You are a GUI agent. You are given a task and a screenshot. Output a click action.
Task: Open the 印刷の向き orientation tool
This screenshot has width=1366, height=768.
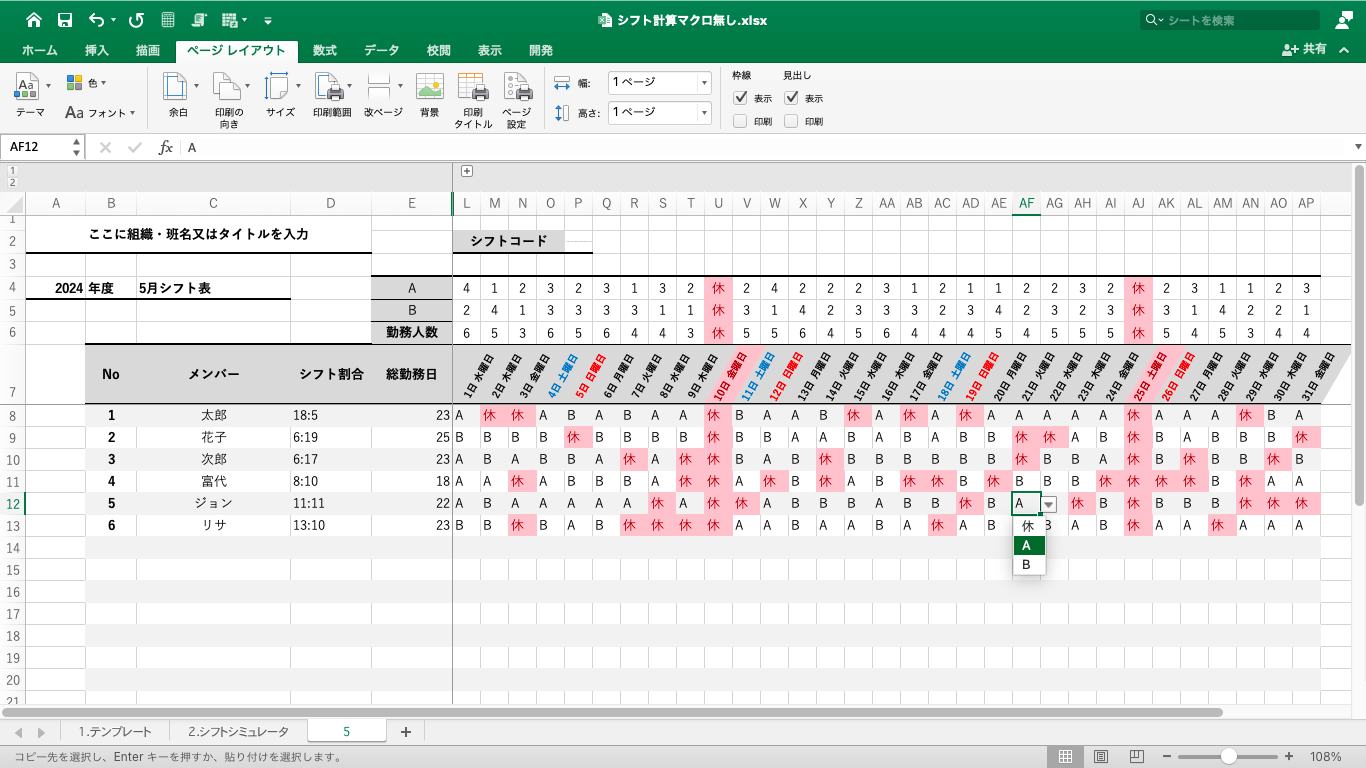click(229, 98)
